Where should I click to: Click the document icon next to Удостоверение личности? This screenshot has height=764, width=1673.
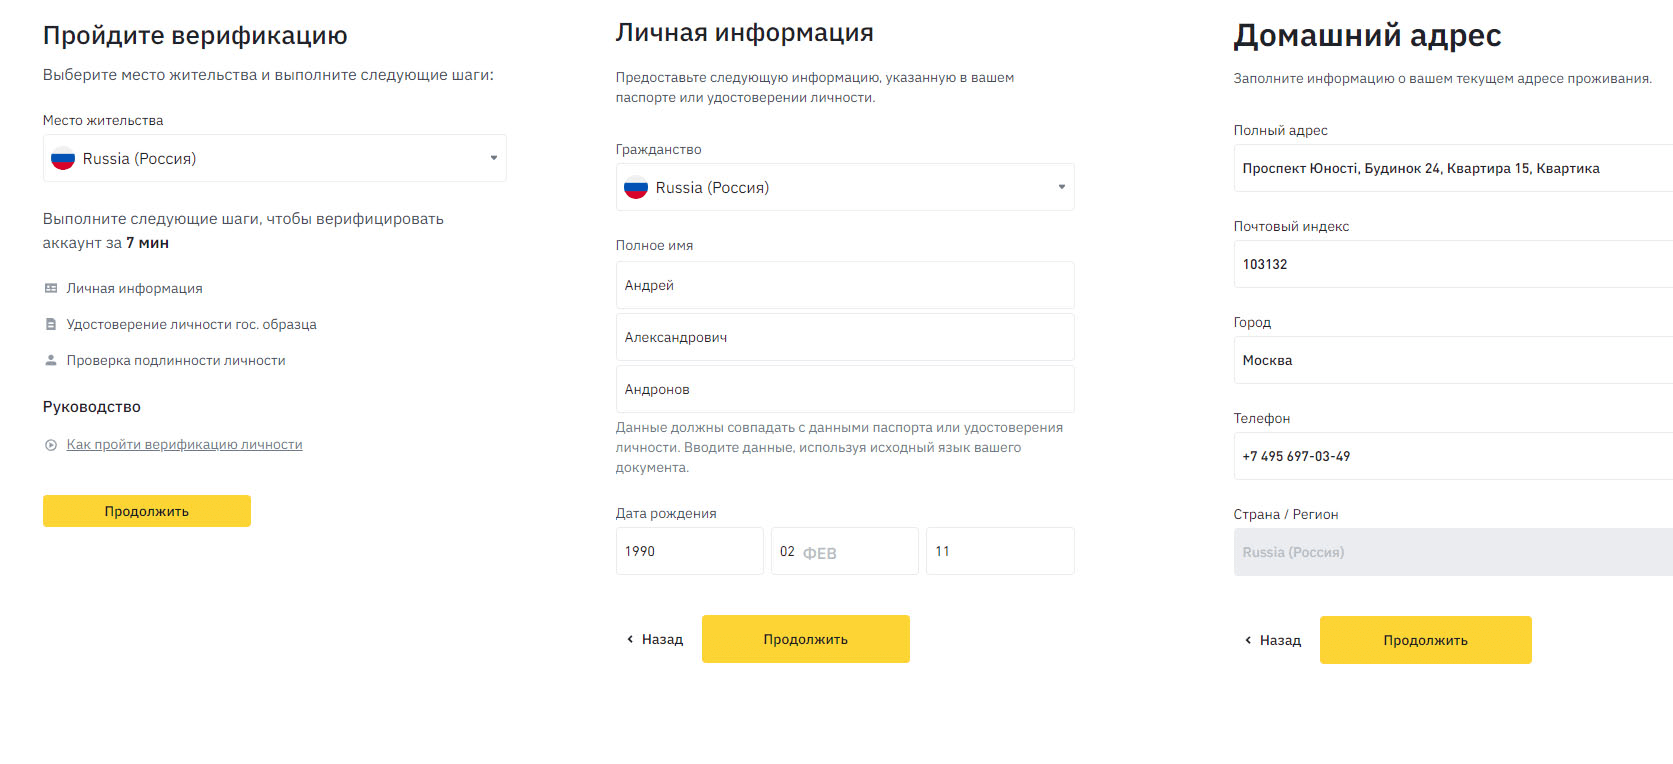coord(50,324)
